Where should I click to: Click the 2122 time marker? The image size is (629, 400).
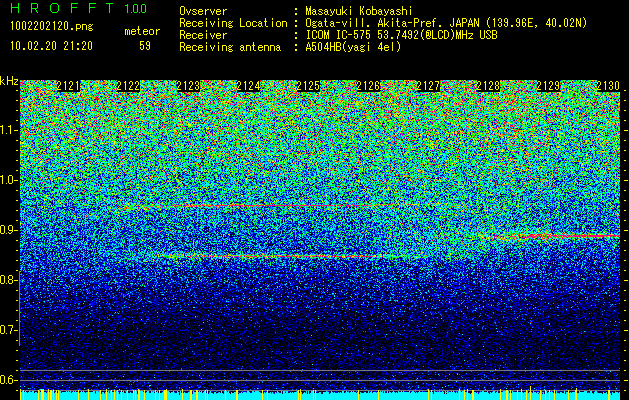[128, 86]
